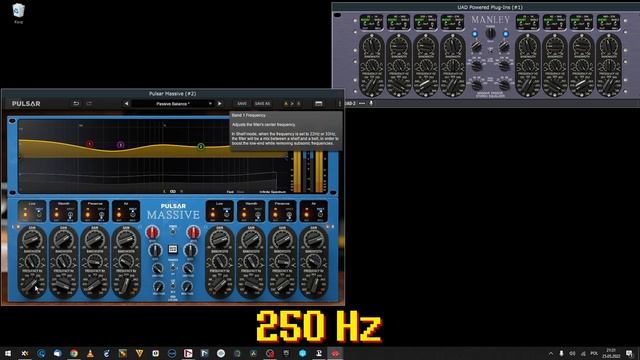Click the UAD-2 label in UAD toolbar
The image size is (640, 360).
coord(350,104)
